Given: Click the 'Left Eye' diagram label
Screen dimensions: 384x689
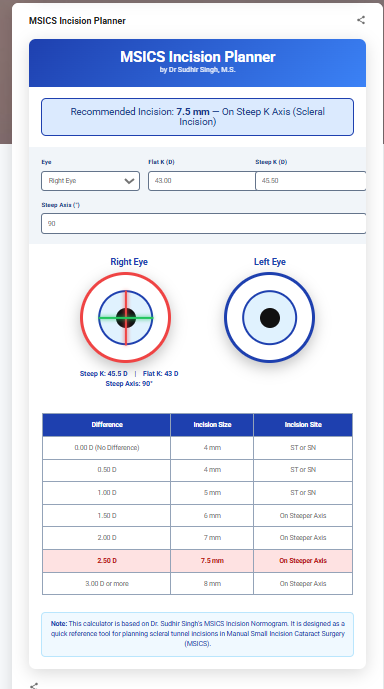Looking at the screenshot, I should (270, 262).
